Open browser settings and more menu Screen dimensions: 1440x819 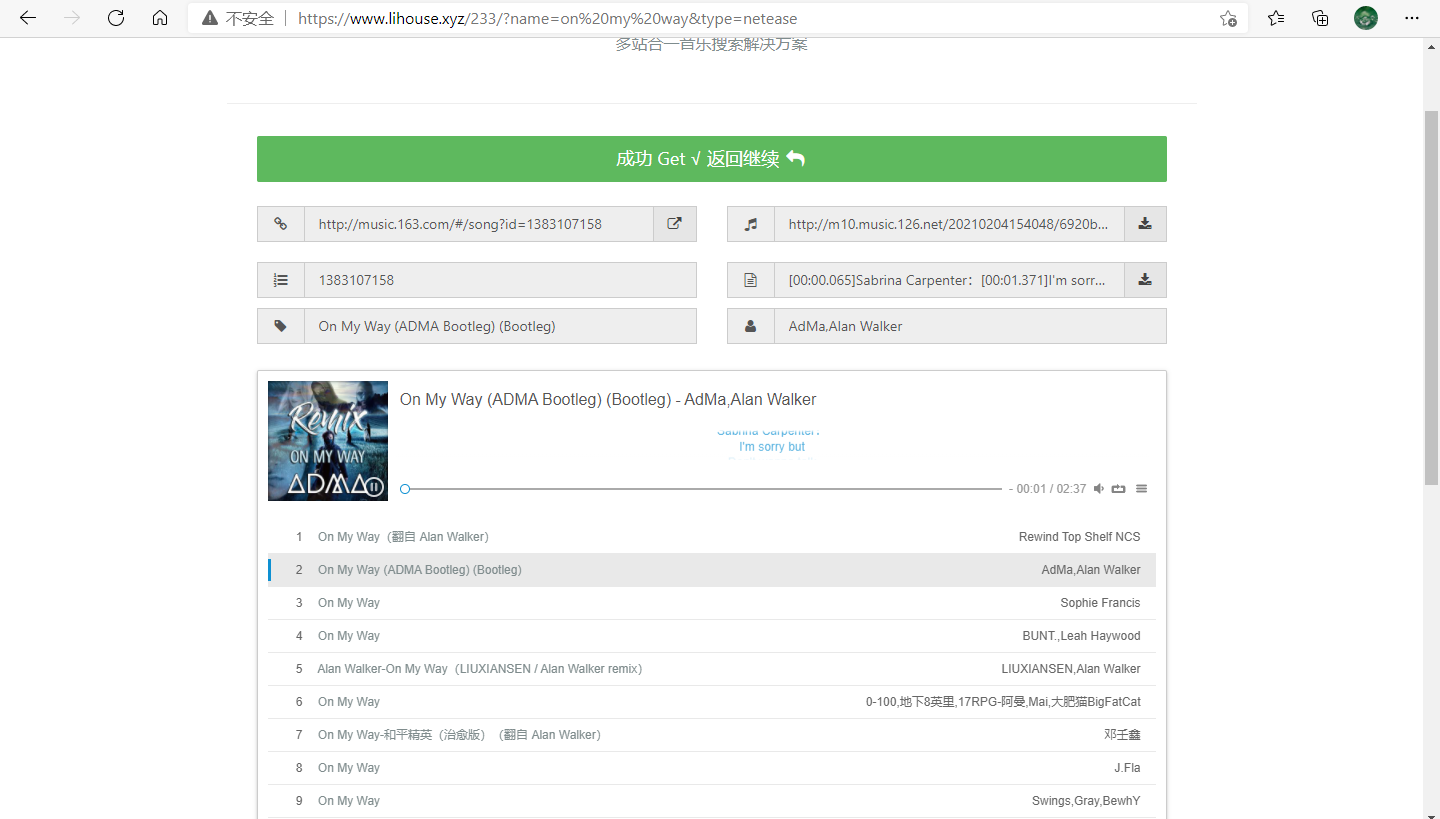pos(1412,18)
